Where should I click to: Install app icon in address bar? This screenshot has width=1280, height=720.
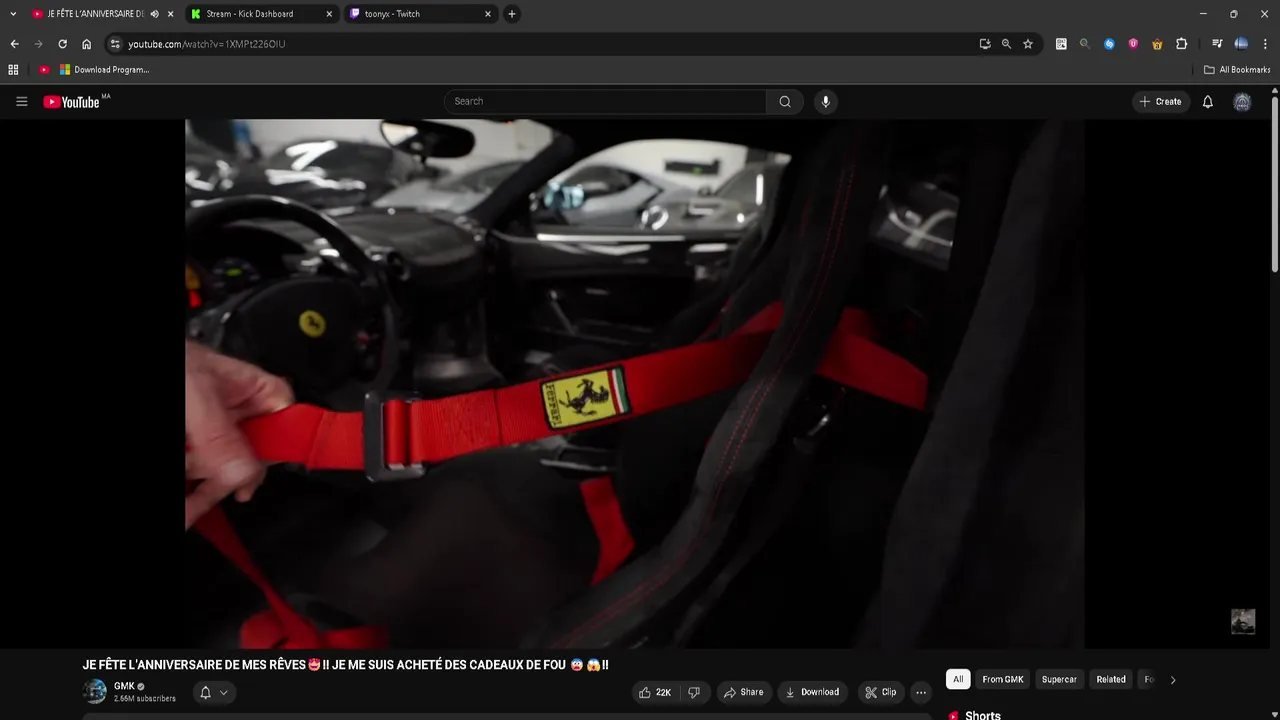[x=985, y=44]
